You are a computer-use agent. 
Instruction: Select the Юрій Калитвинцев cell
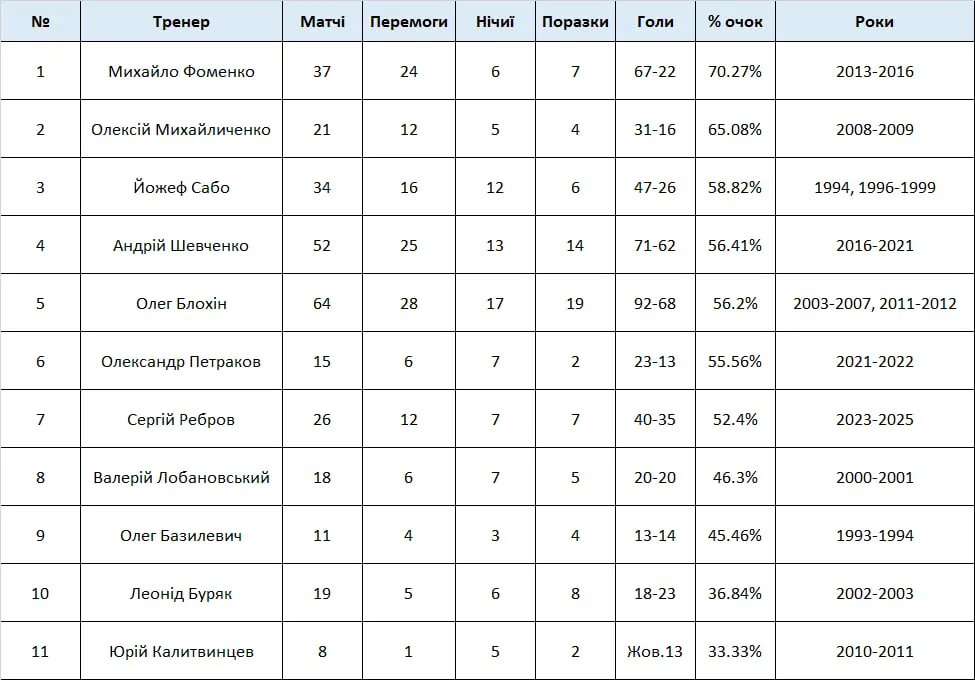(x=181, y=651)
